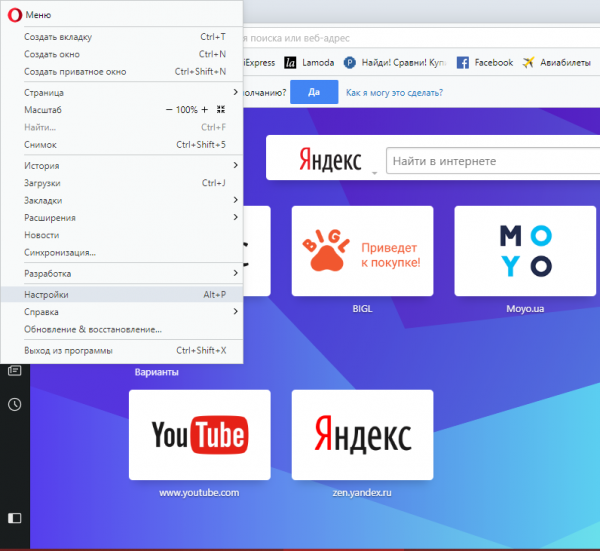
Task: Click the blue P bookmark icon
Action: point(349,62)
